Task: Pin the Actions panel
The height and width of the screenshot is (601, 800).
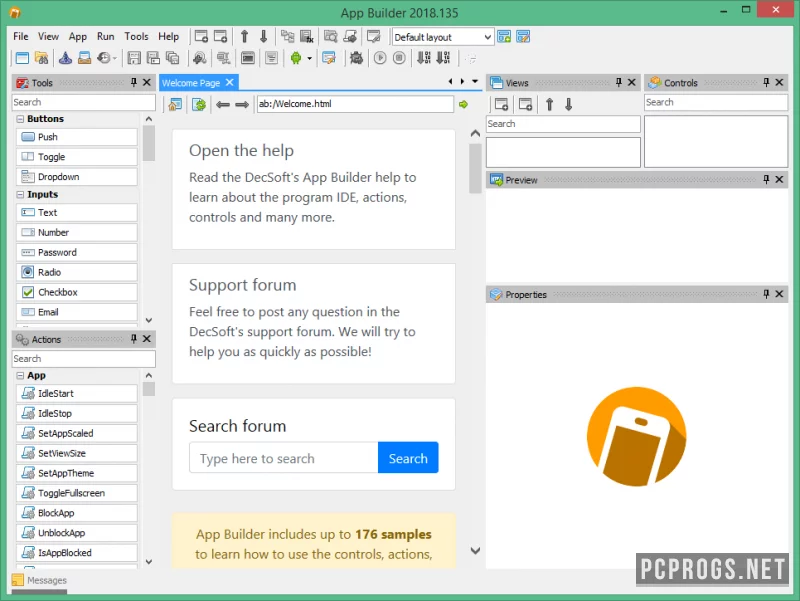Action: coord(134,338)
